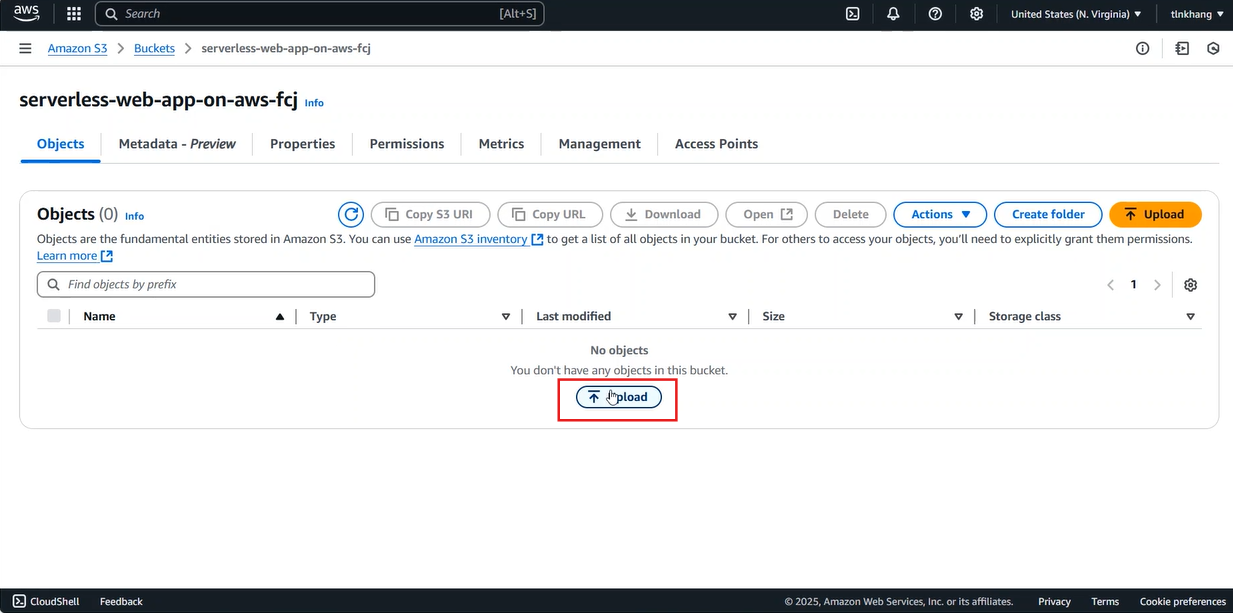Click the Size column header text

coord(773,316)
